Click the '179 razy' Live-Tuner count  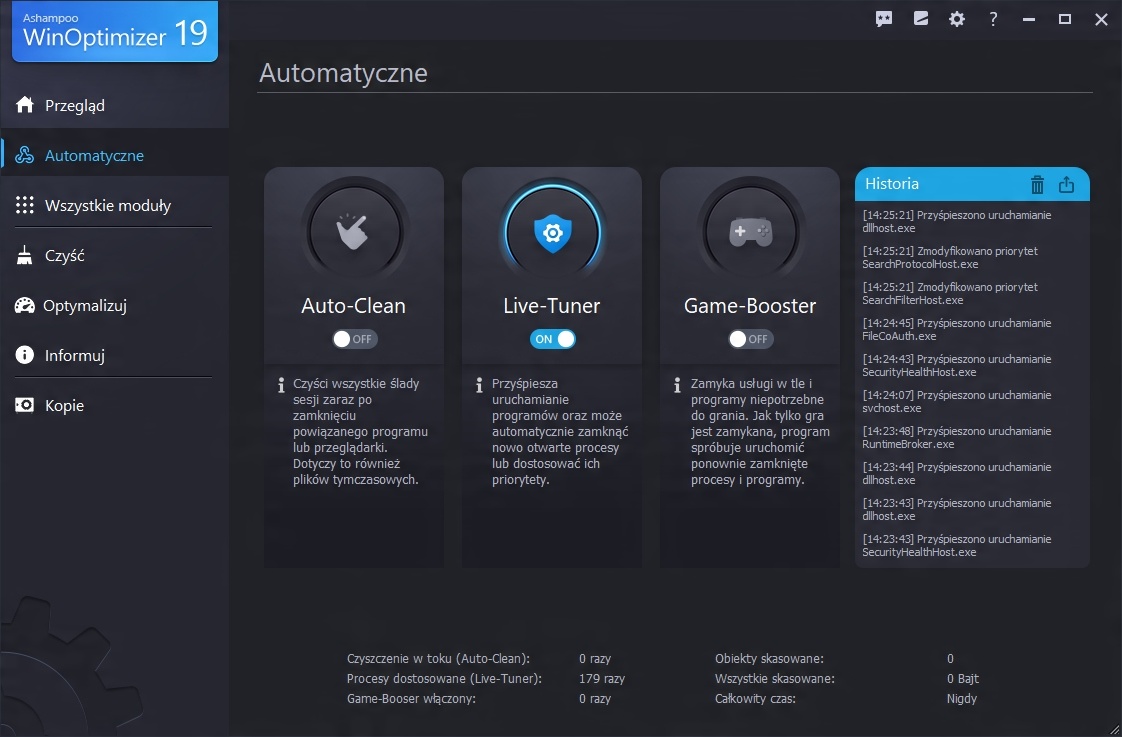(602, 678)
